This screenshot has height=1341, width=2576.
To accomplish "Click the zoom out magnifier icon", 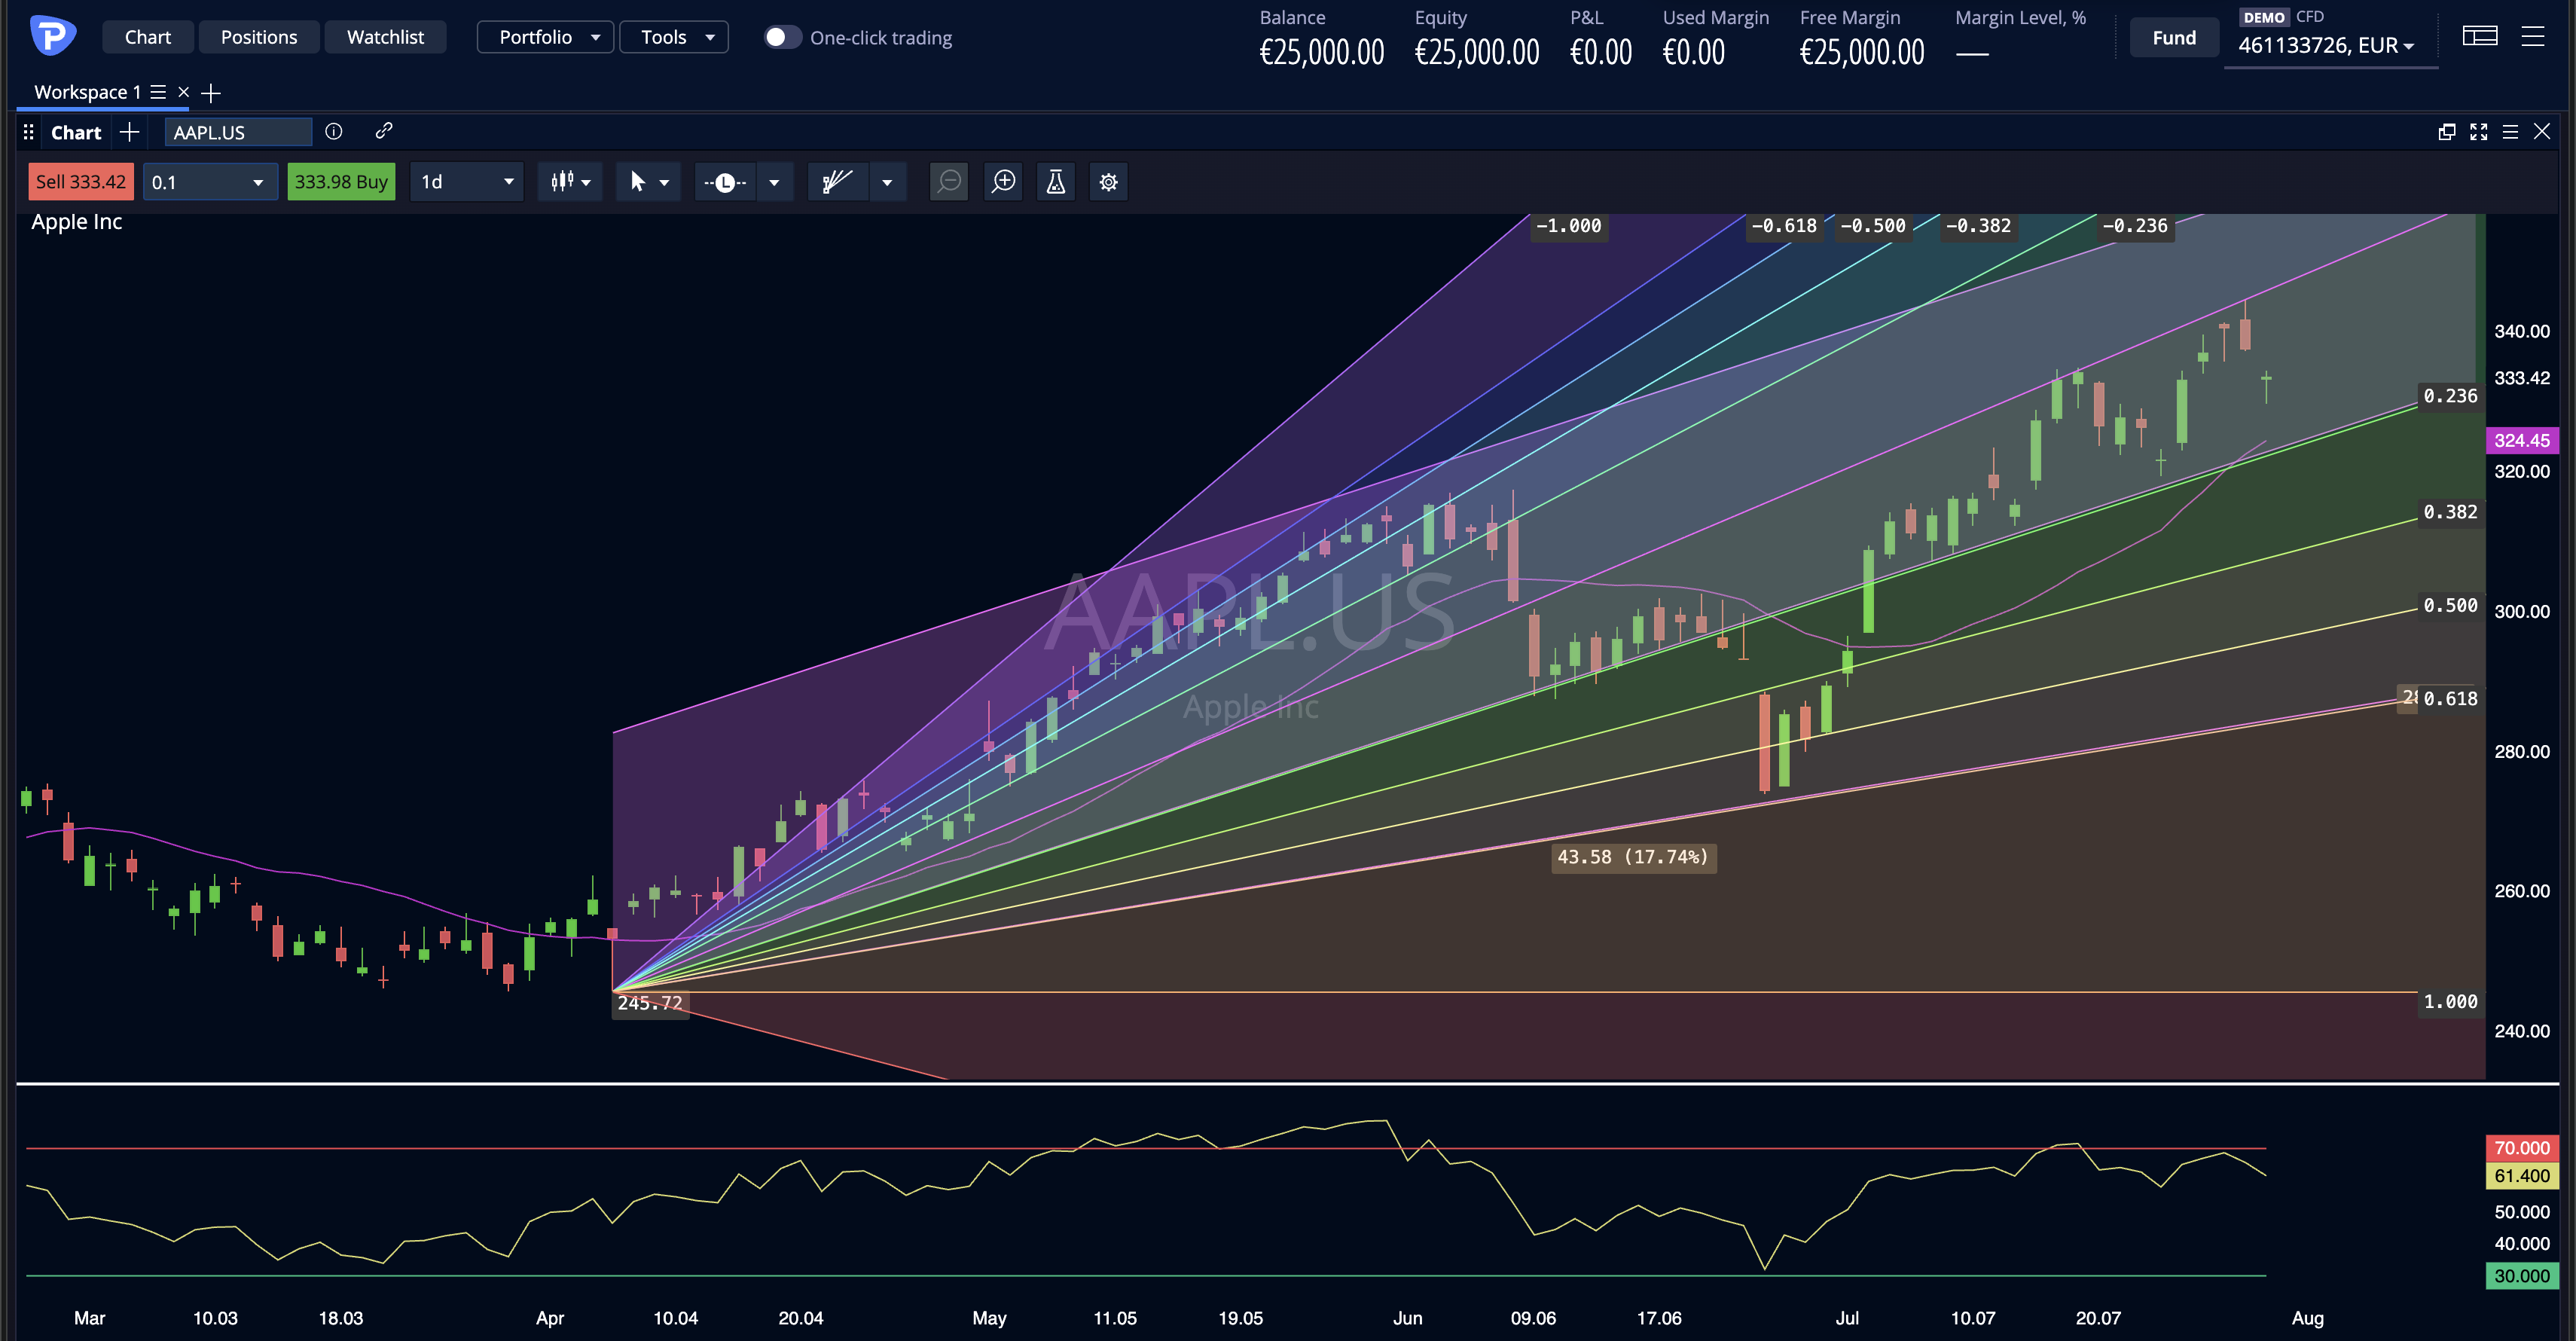I will [x=949, y=182].
